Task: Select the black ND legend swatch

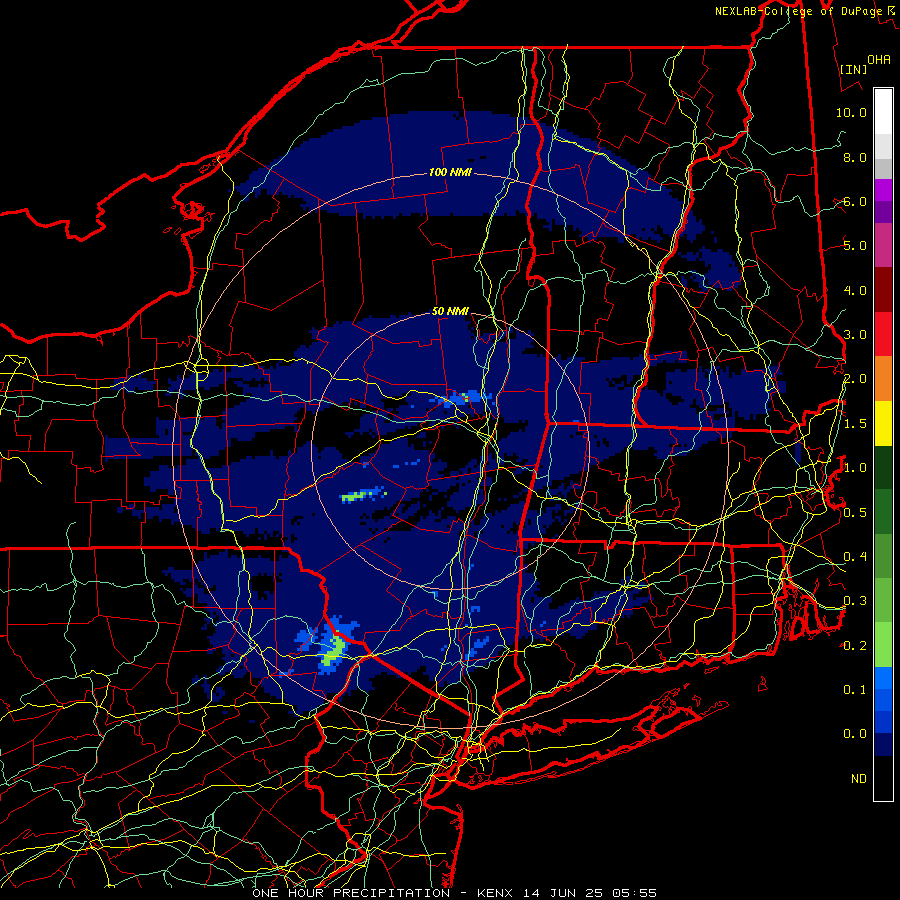Action: [x=883, y=778]
